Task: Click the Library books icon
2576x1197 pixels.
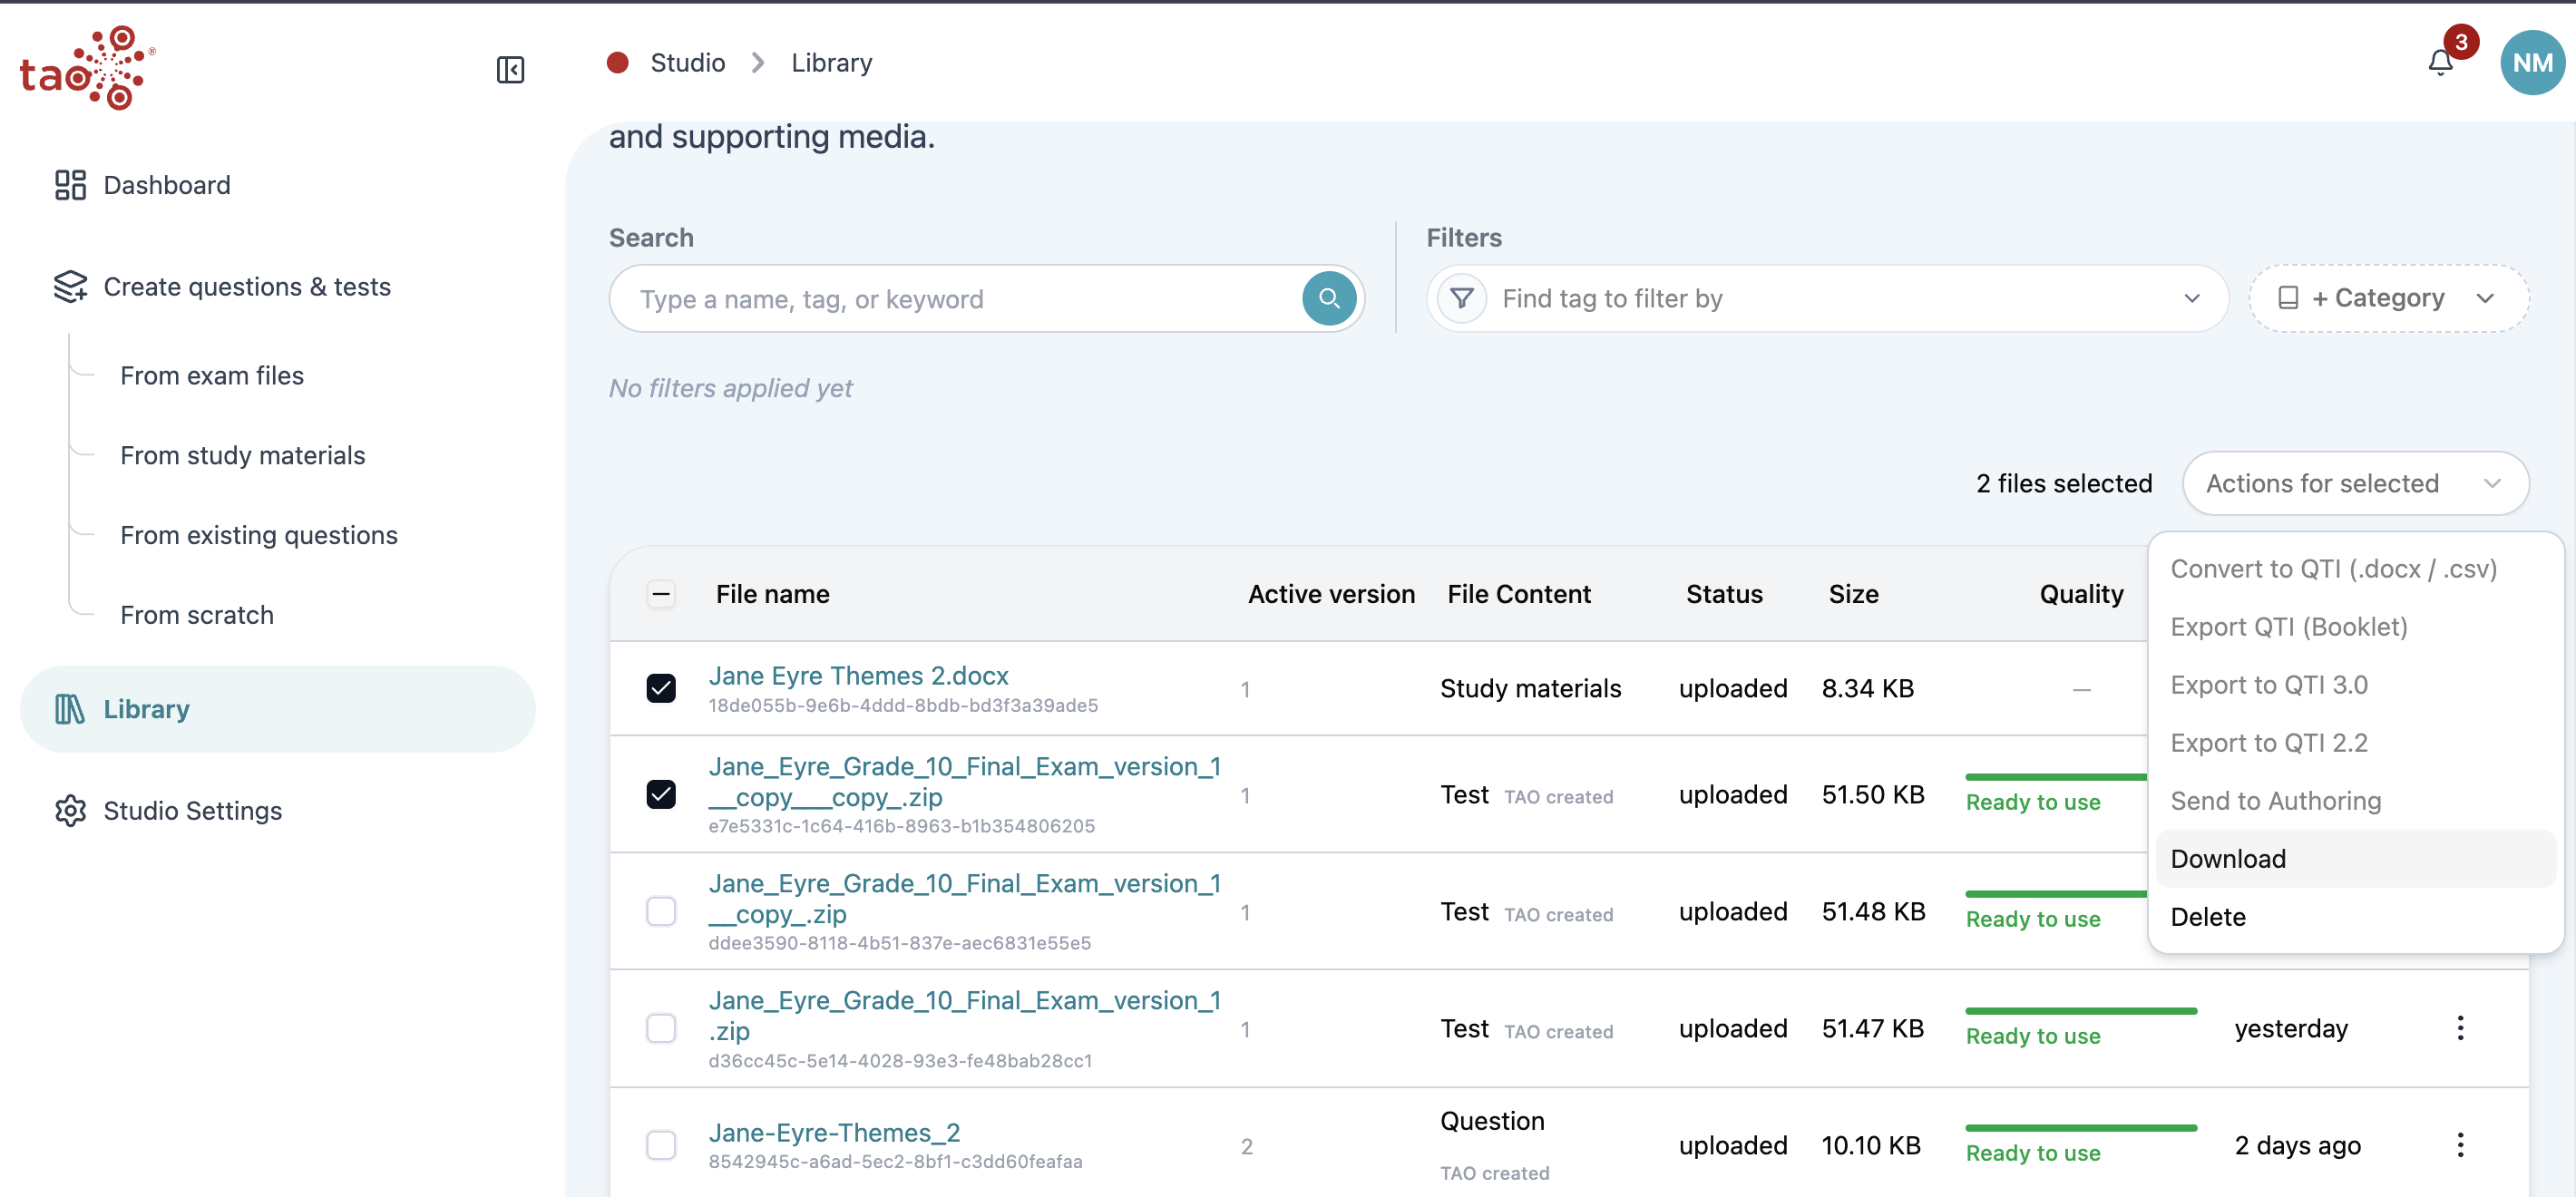Action: [70, 709]
